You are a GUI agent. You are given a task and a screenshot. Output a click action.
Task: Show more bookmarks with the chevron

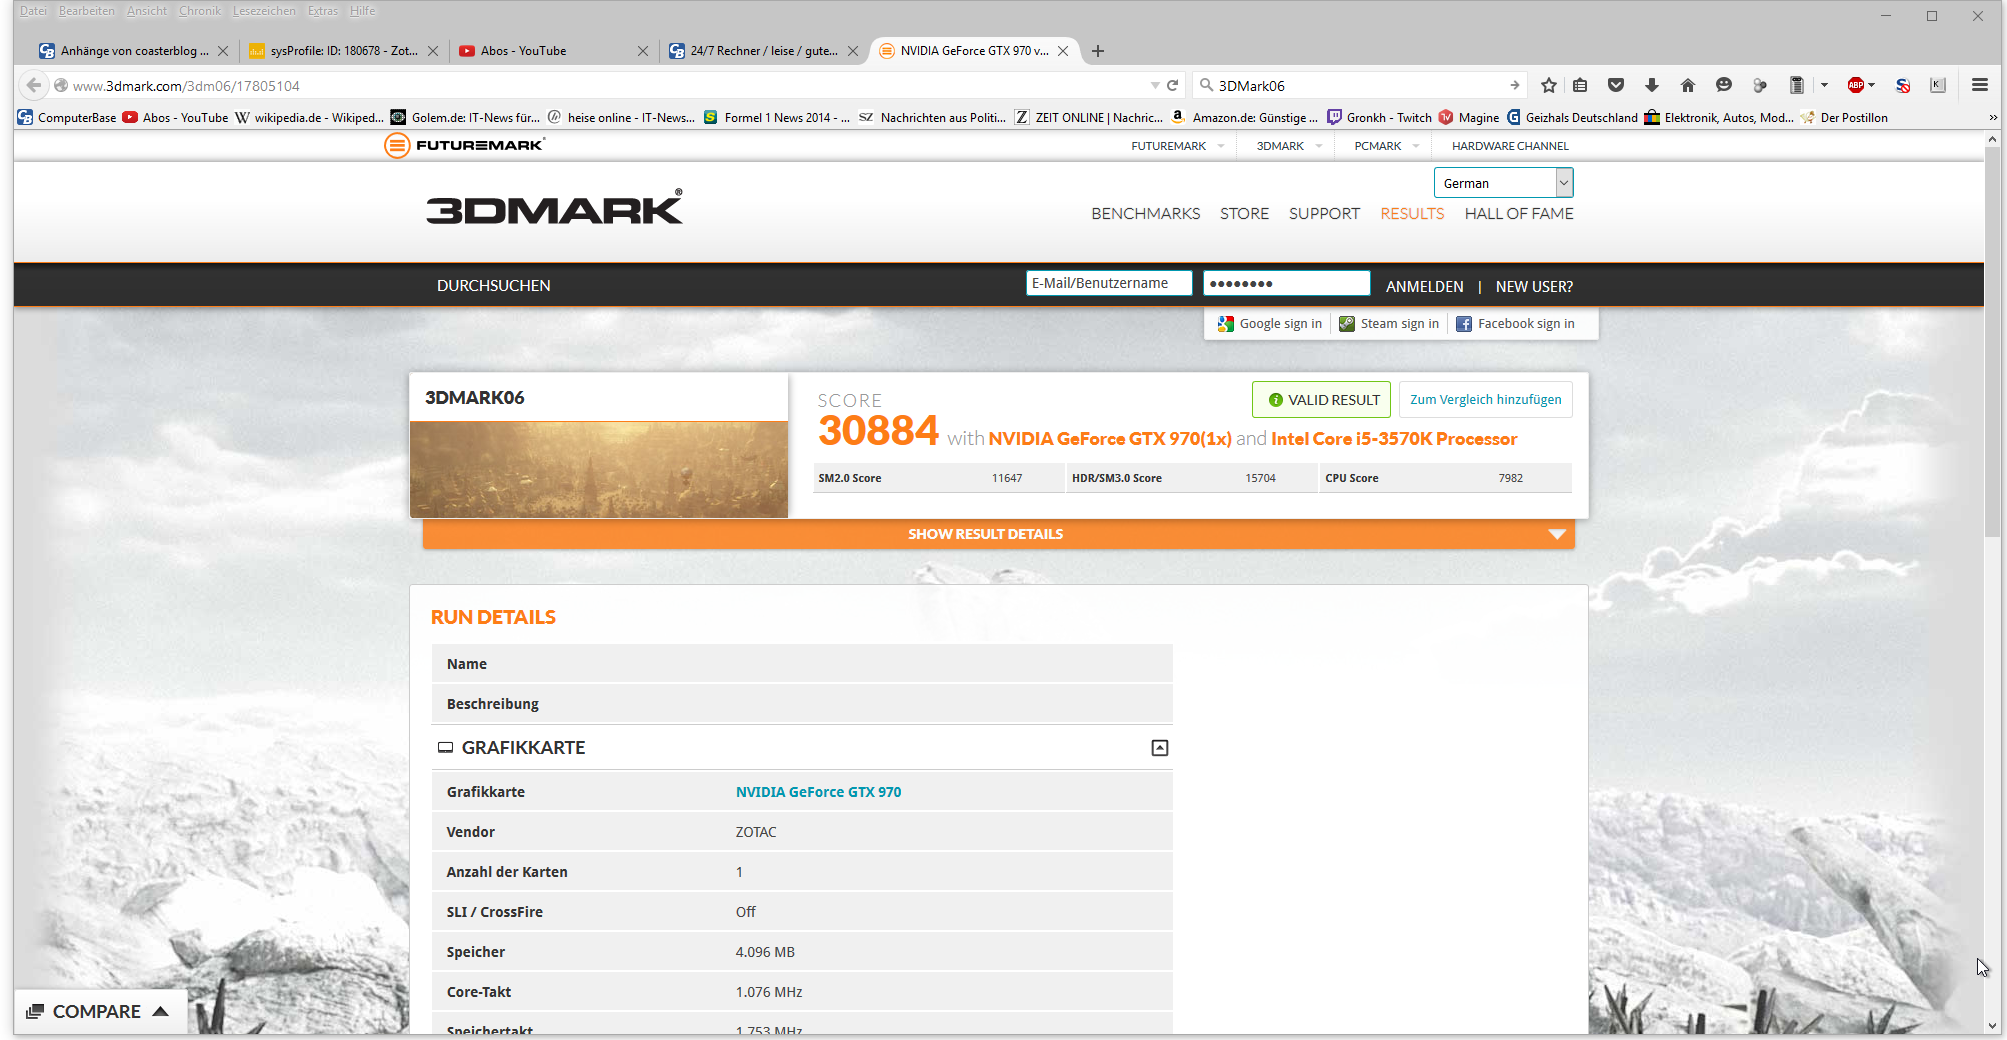pyautogui.click(x=1993, y=118)
